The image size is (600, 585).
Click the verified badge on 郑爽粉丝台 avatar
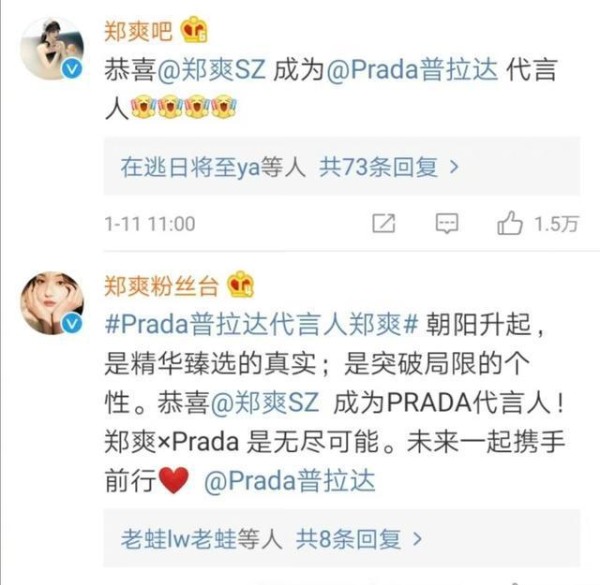coord(72,324)
